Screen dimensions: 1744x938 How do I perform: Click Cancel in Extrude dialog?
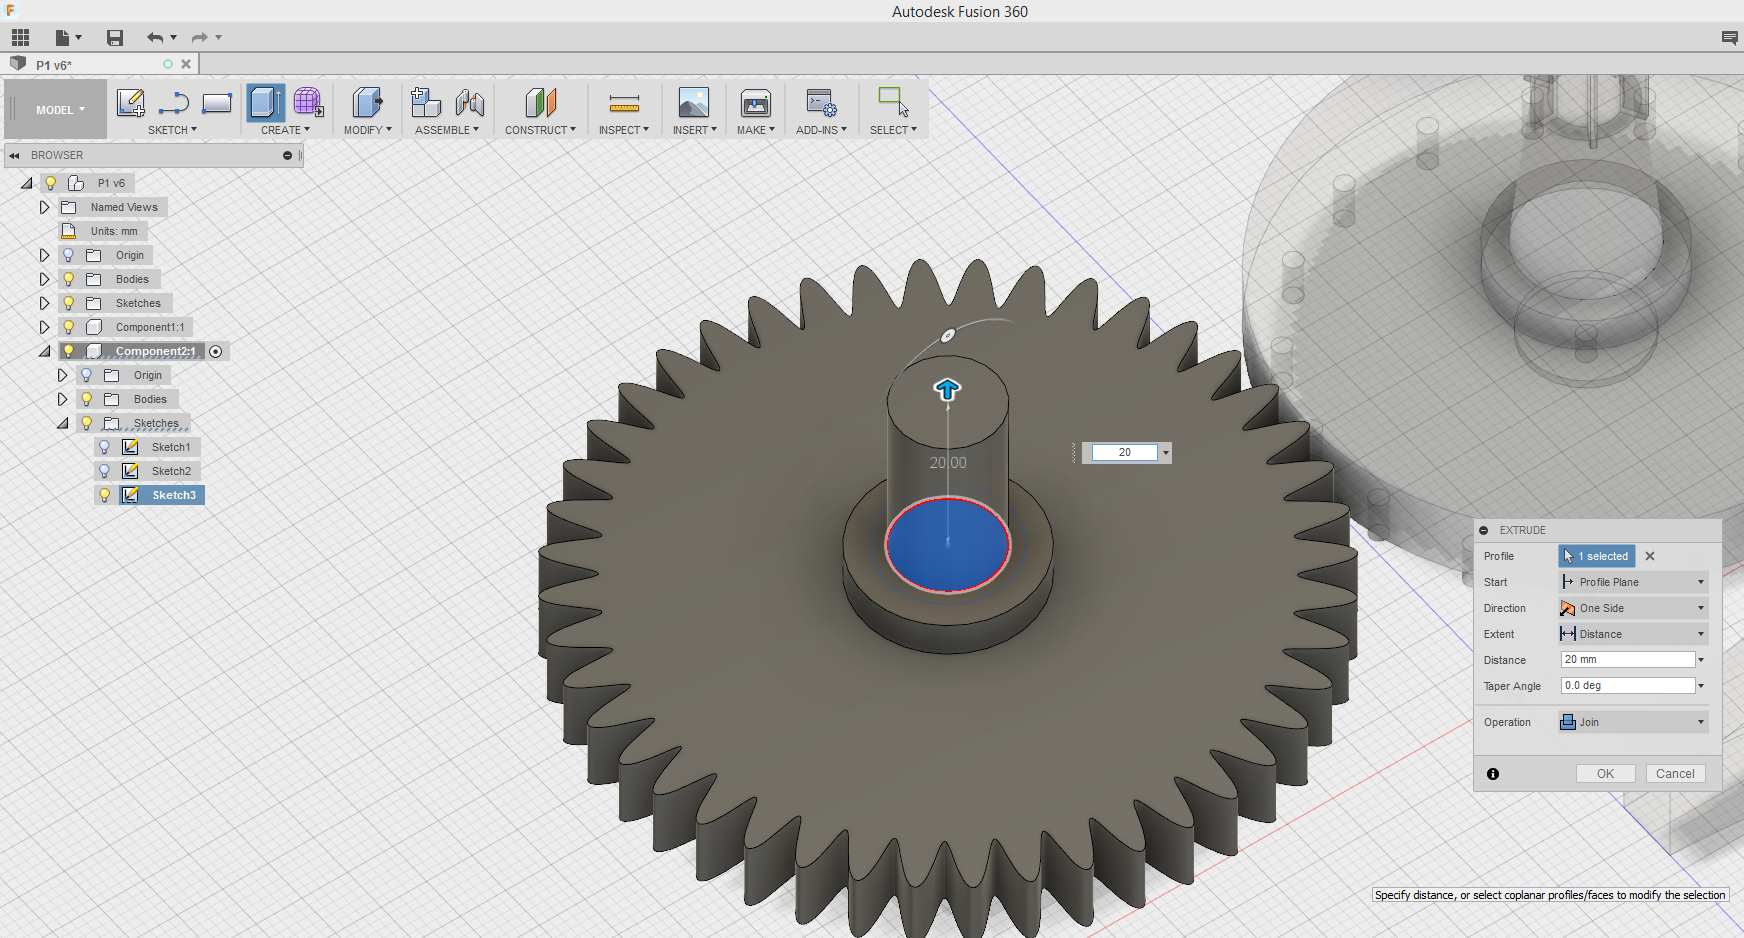point(1675,774)
